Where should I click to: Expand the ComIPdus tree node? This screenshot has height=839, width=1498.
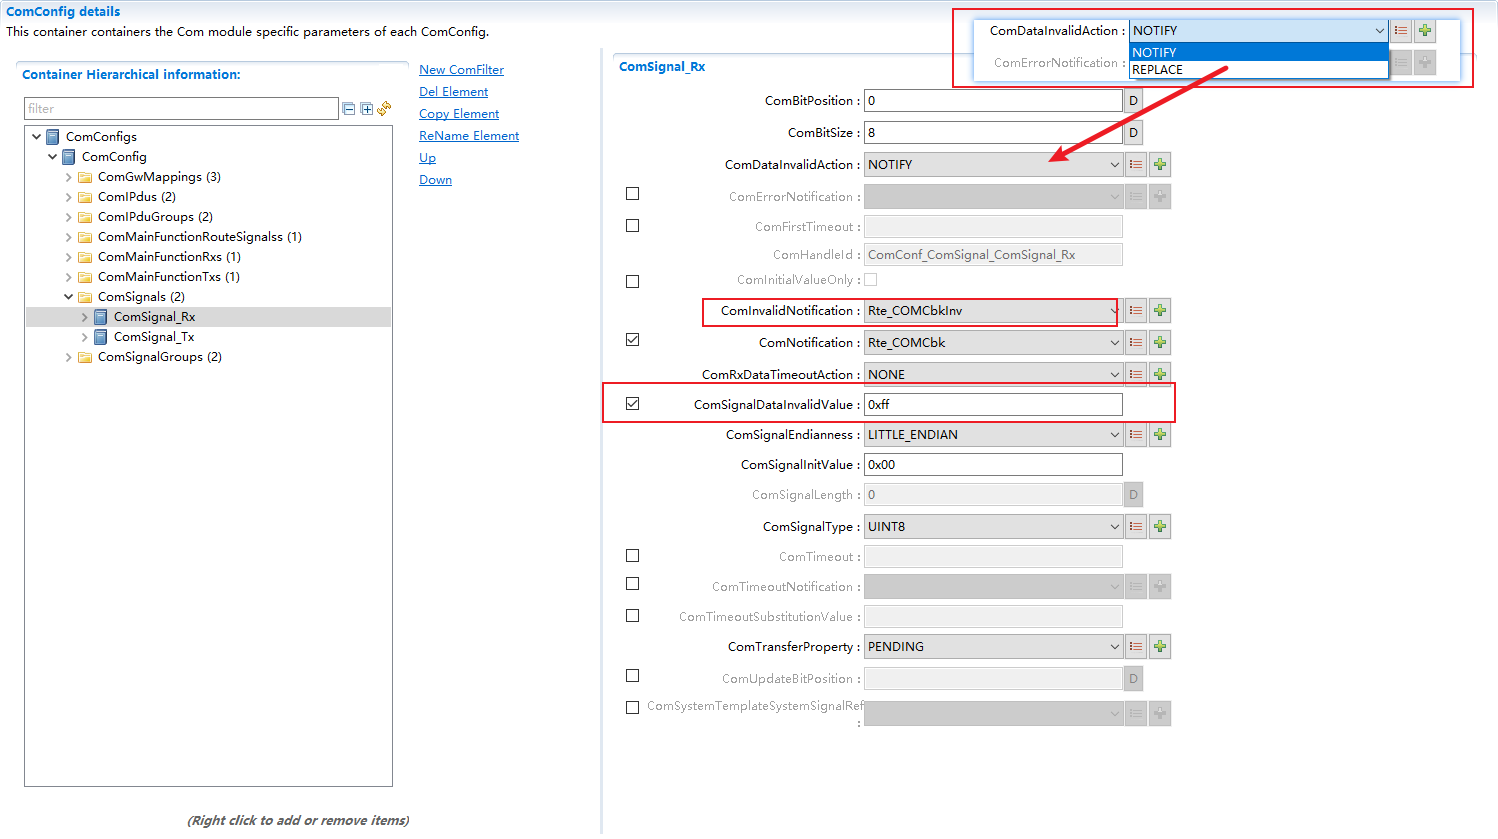pyautogui.click(x=69, y=197)
